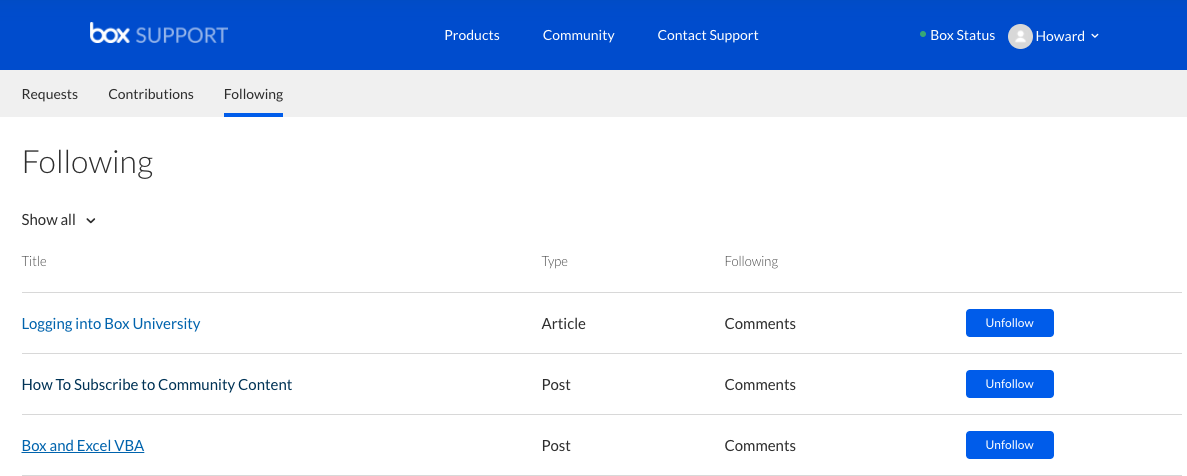Go to Contact Support
Image resolution: width=1187 pixels, height=476 pixels.
click(708, 35)
